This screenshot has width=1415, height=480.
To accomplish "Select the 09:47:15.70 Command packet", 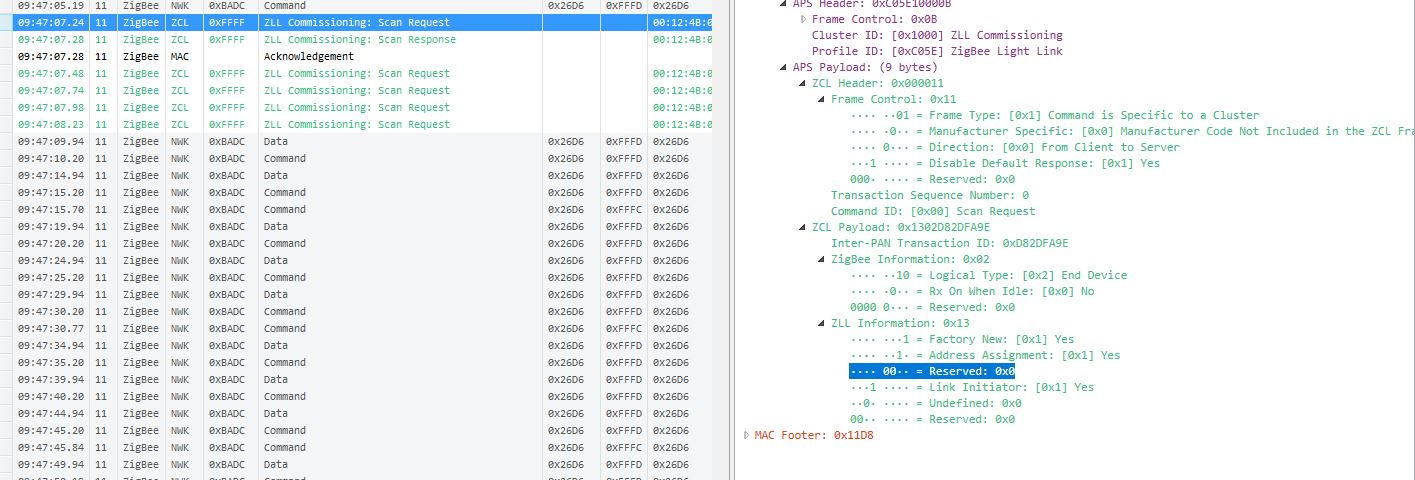I will [356, 209].
